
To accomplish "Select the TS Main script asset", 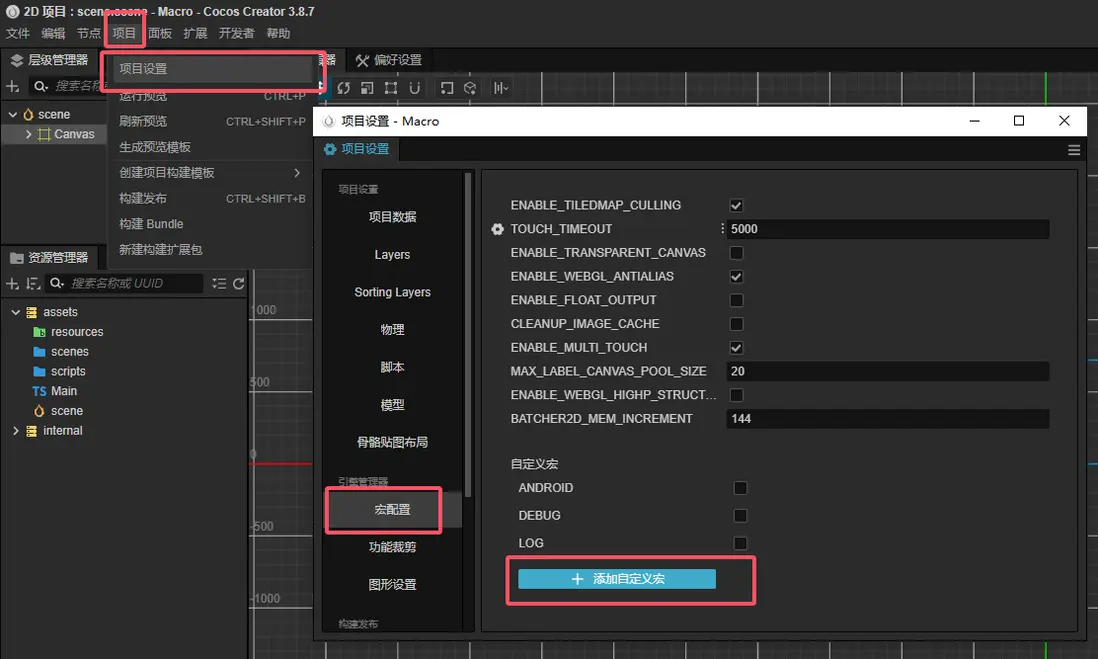I will point(55,391).
